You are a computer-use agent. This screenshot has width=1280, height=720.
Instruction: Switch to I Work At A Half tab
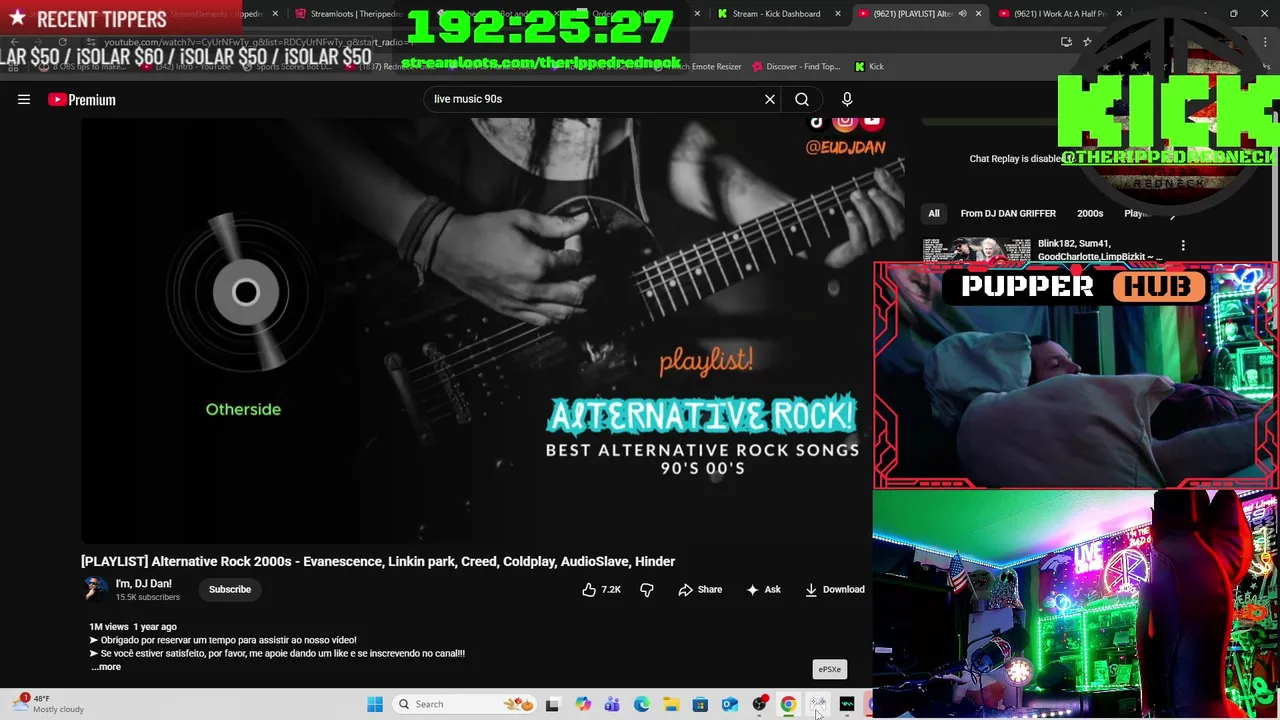pyautogui.click(x=1060, y=14)
